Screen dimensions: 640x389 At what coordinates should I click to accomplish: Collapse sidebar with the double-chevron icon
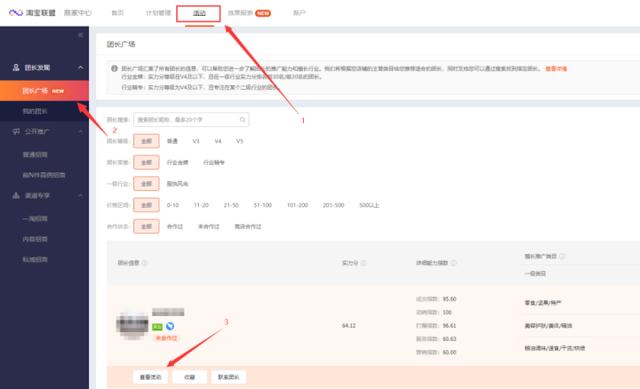tap(80, 35)
